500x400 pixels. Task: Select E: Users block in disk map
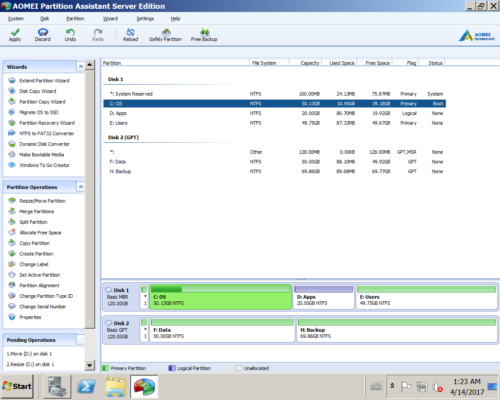point(427,297)
